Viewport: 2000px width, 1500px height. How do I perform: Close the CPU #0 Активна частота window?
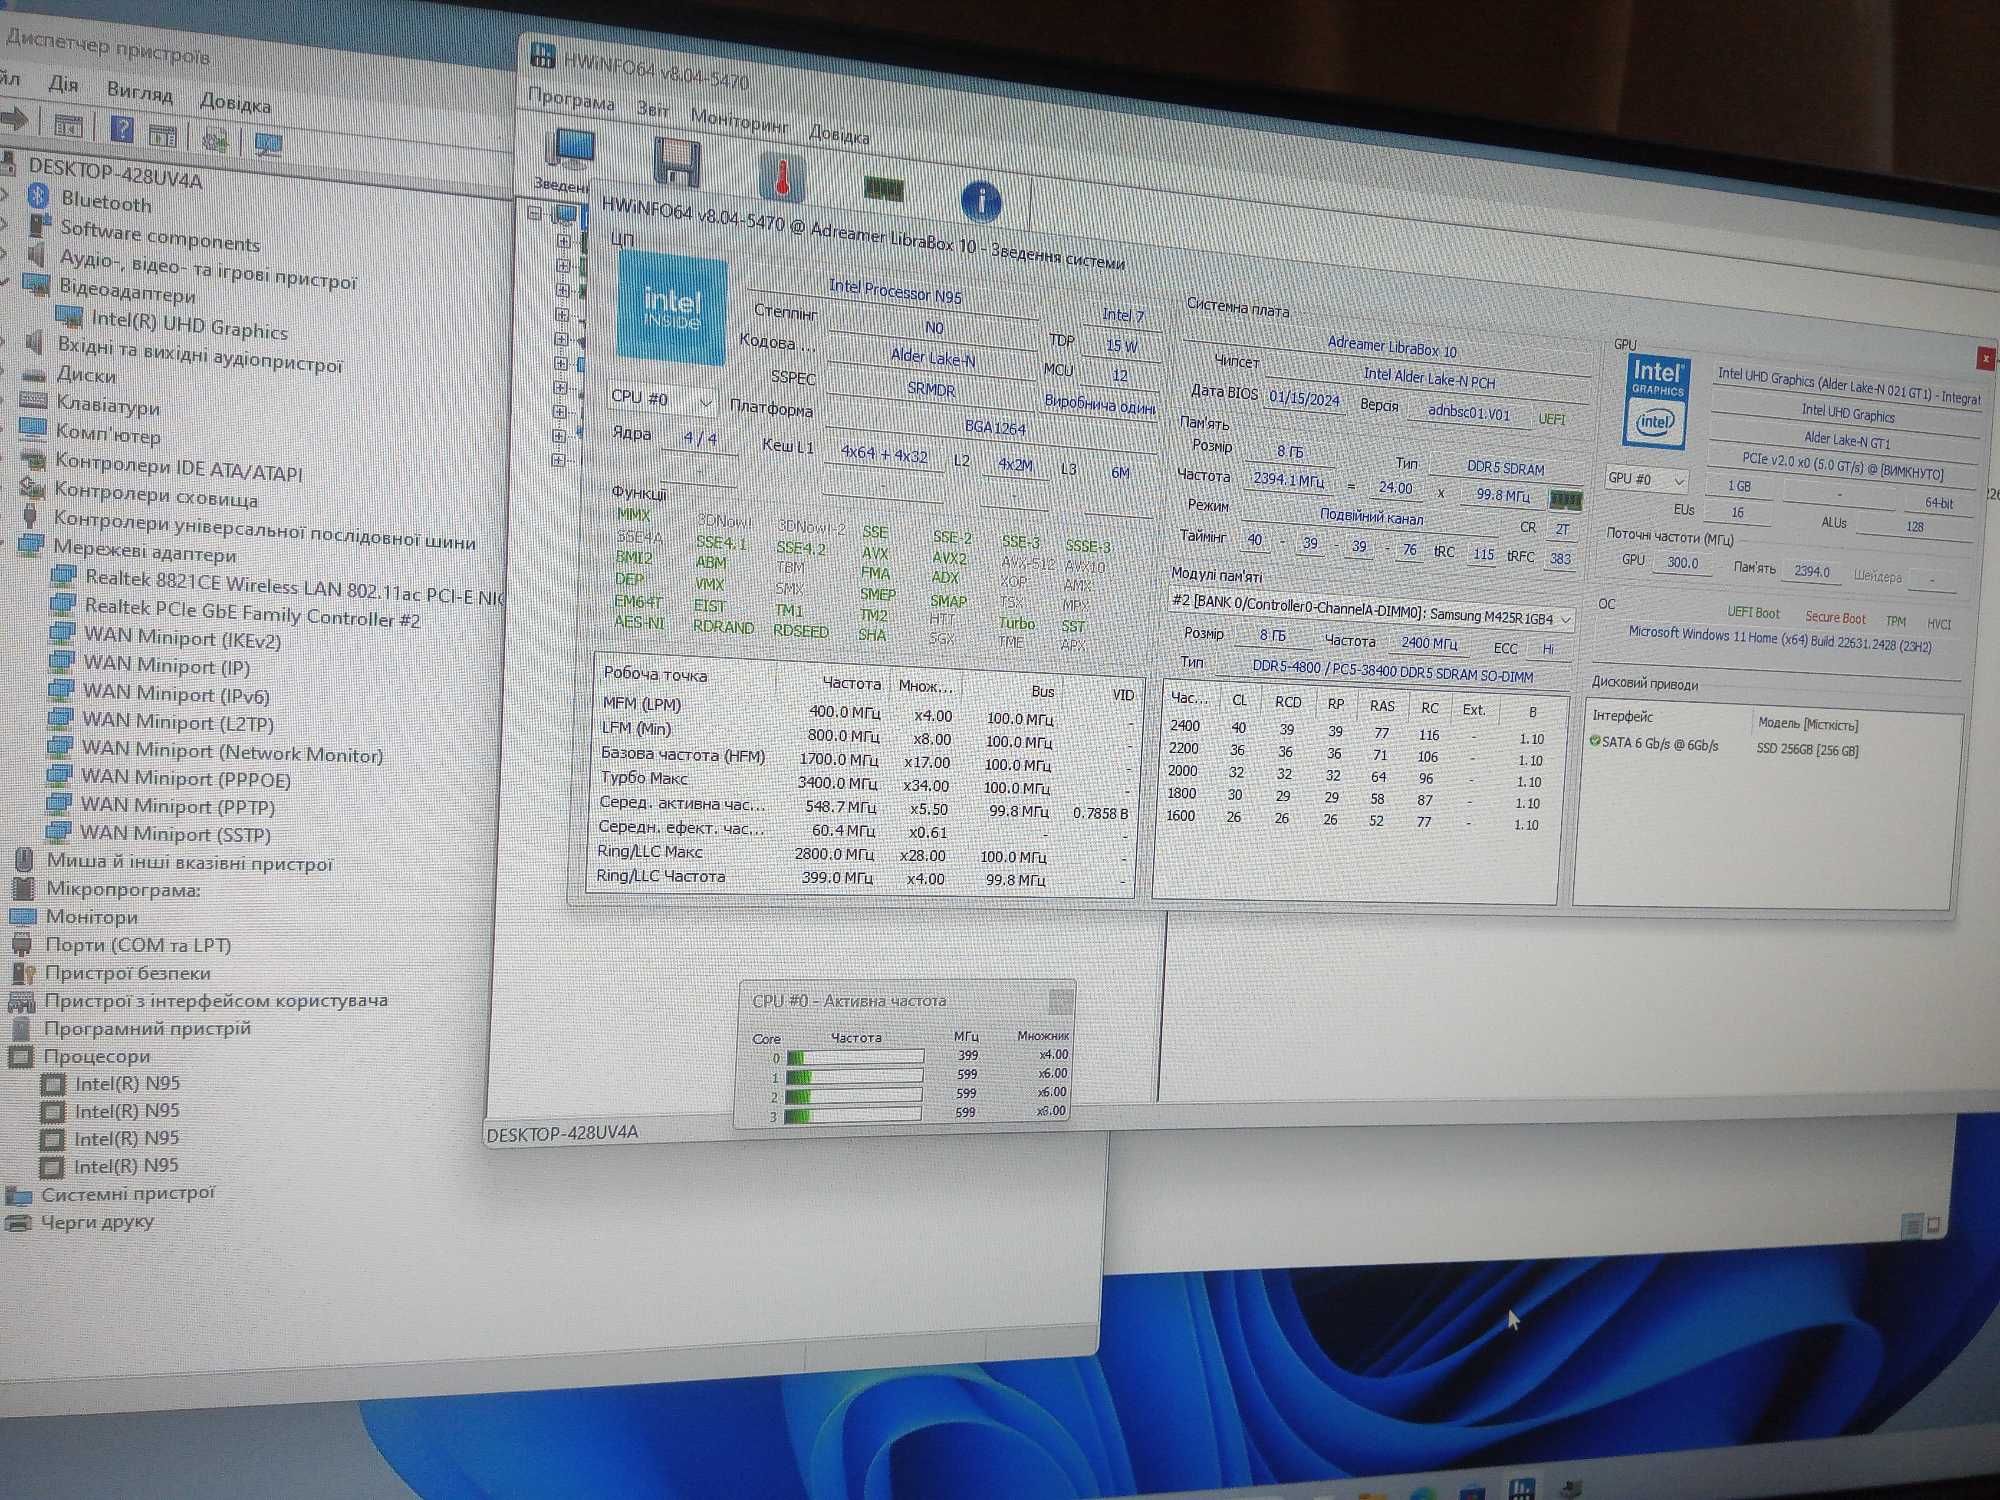pyautogui.click(x=1061, y=1000)
